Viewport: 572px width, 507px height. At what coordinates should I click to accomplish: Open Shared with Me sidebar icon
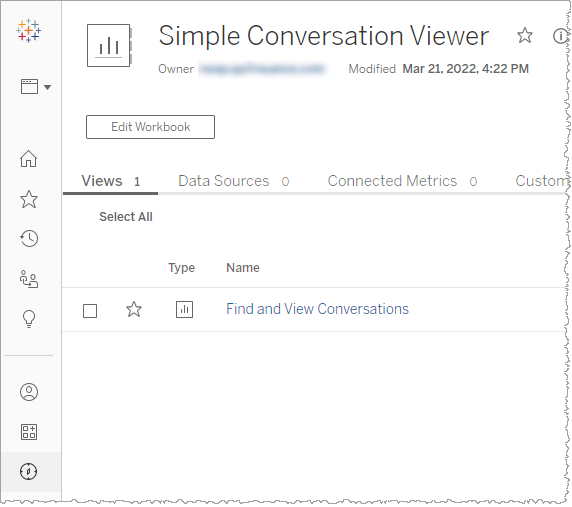tap(29, 279)
